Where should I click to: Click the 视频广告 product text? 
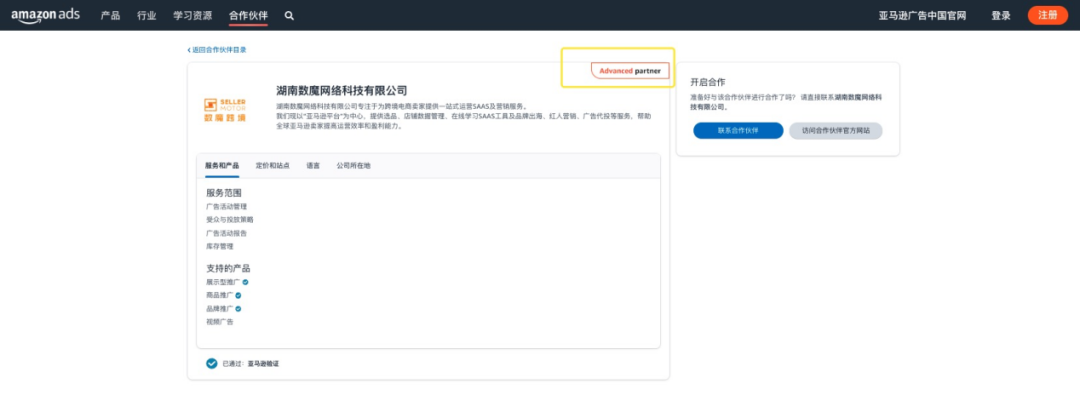(219, 322)
